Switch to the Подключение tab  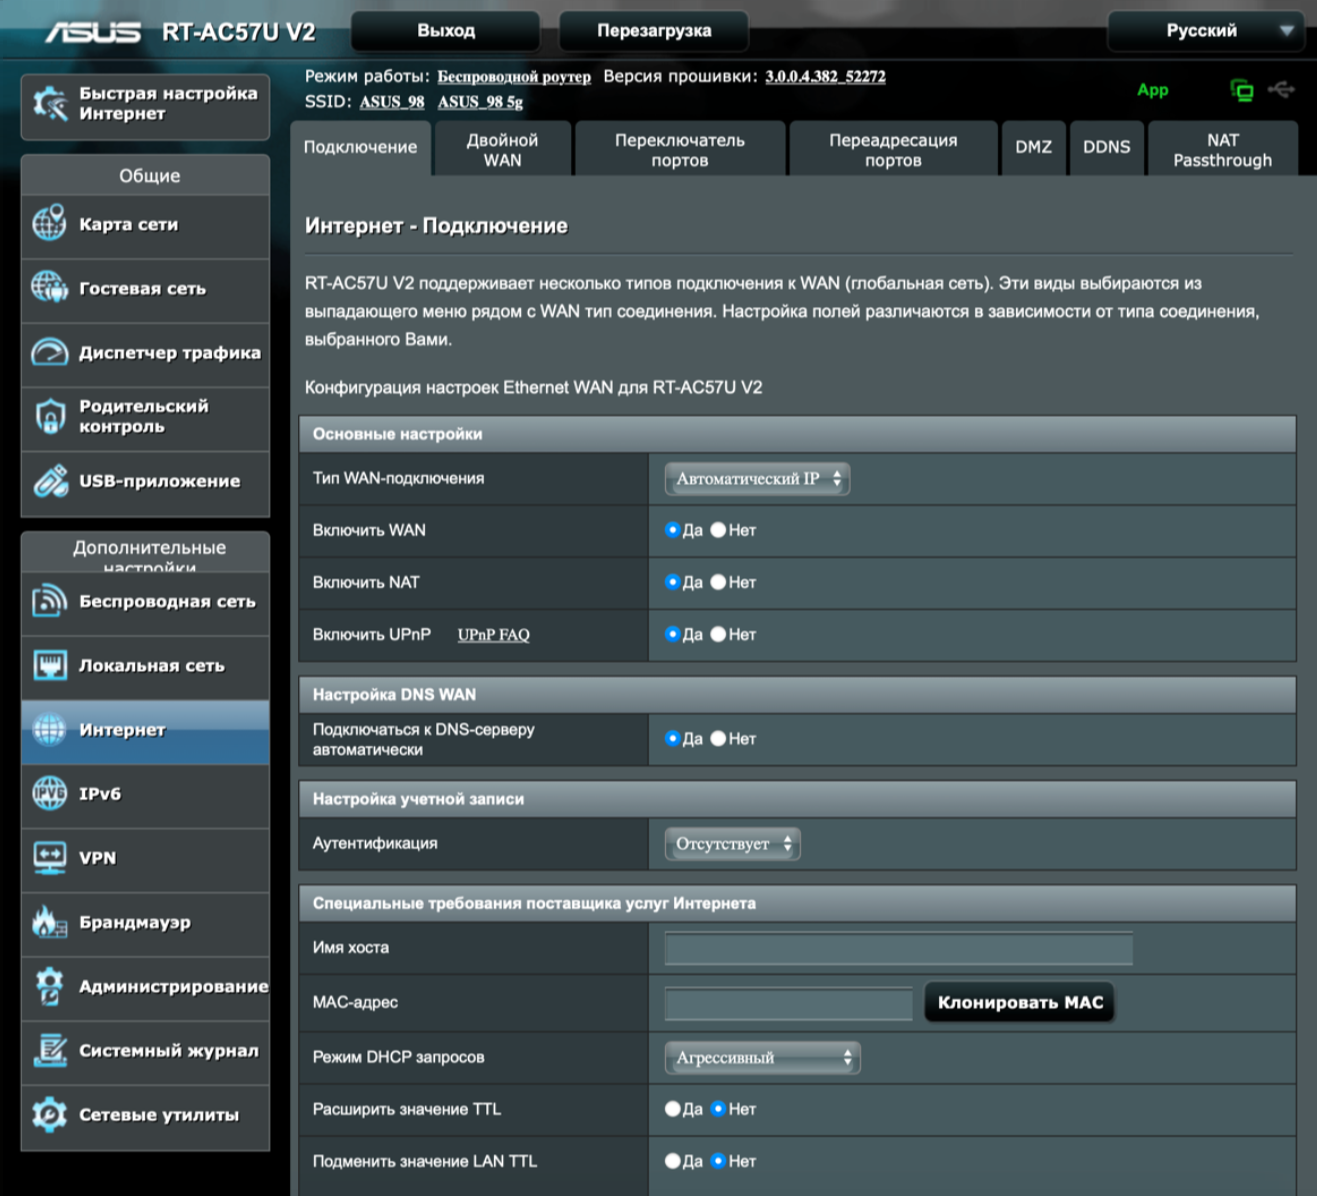coord(360,148)
